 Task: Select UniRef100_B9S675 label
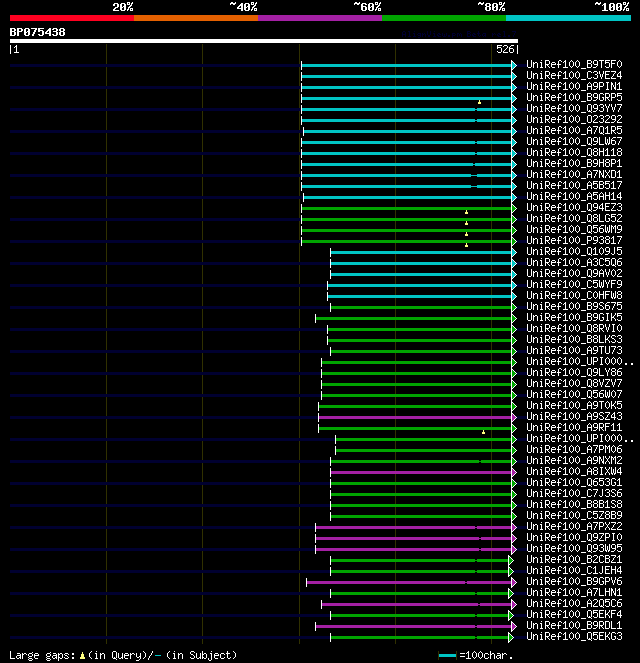[x=574, y=306]
